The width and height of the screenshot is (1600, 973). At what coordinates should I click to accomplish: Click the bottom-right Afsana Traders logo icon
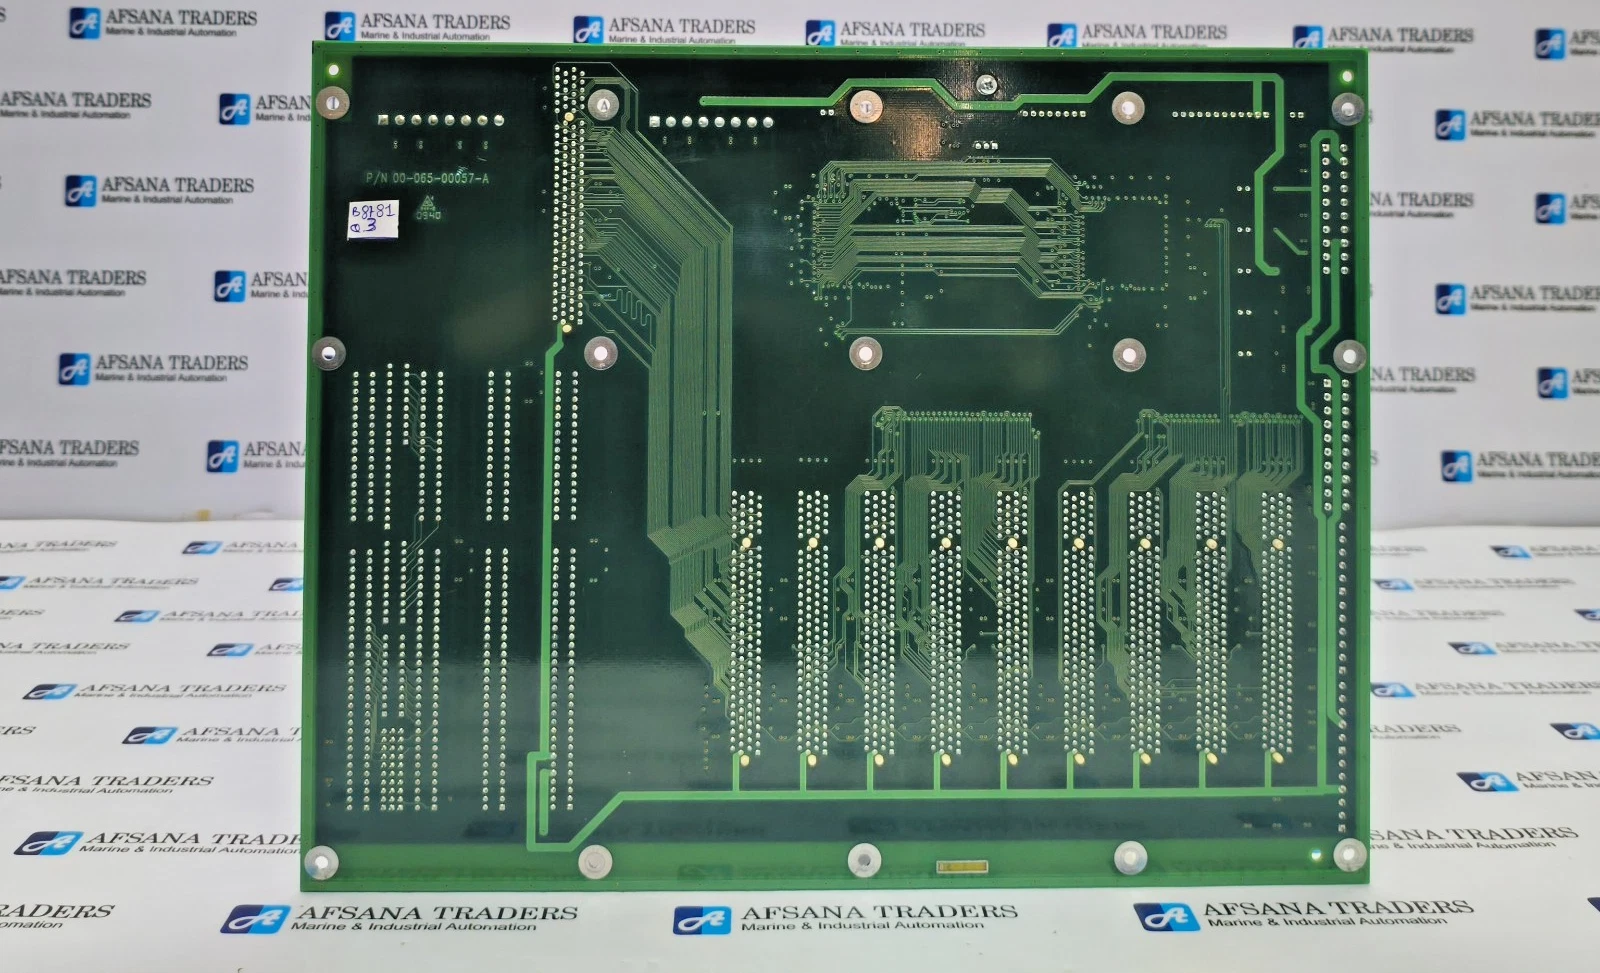[1164, 916]
